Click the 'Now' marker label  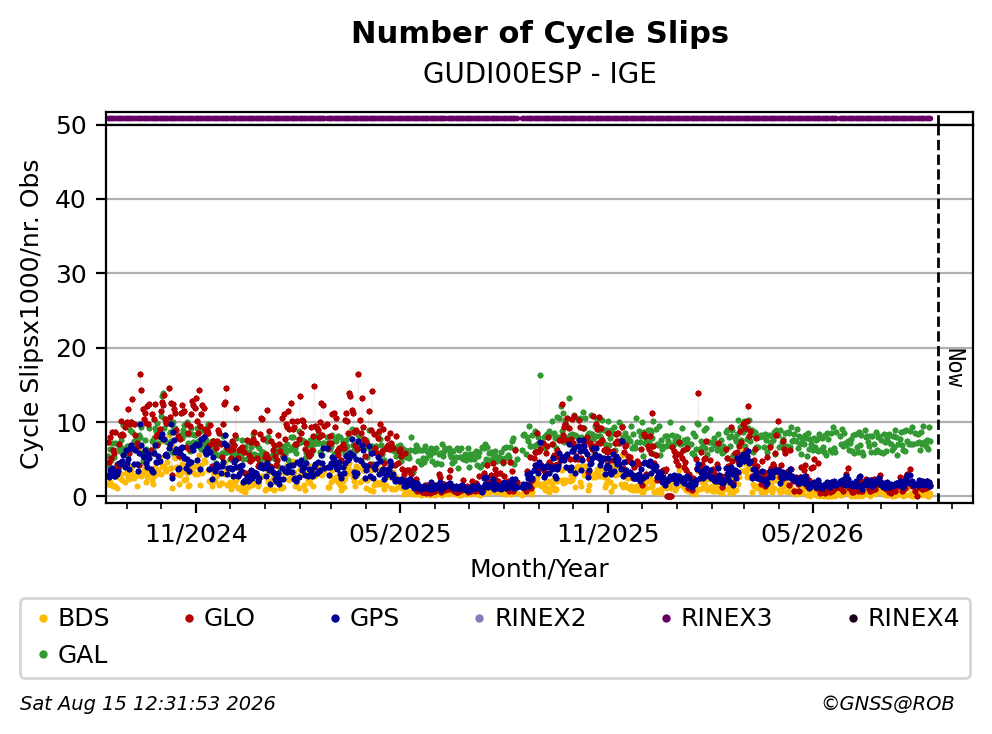click(x=957, y=368)
